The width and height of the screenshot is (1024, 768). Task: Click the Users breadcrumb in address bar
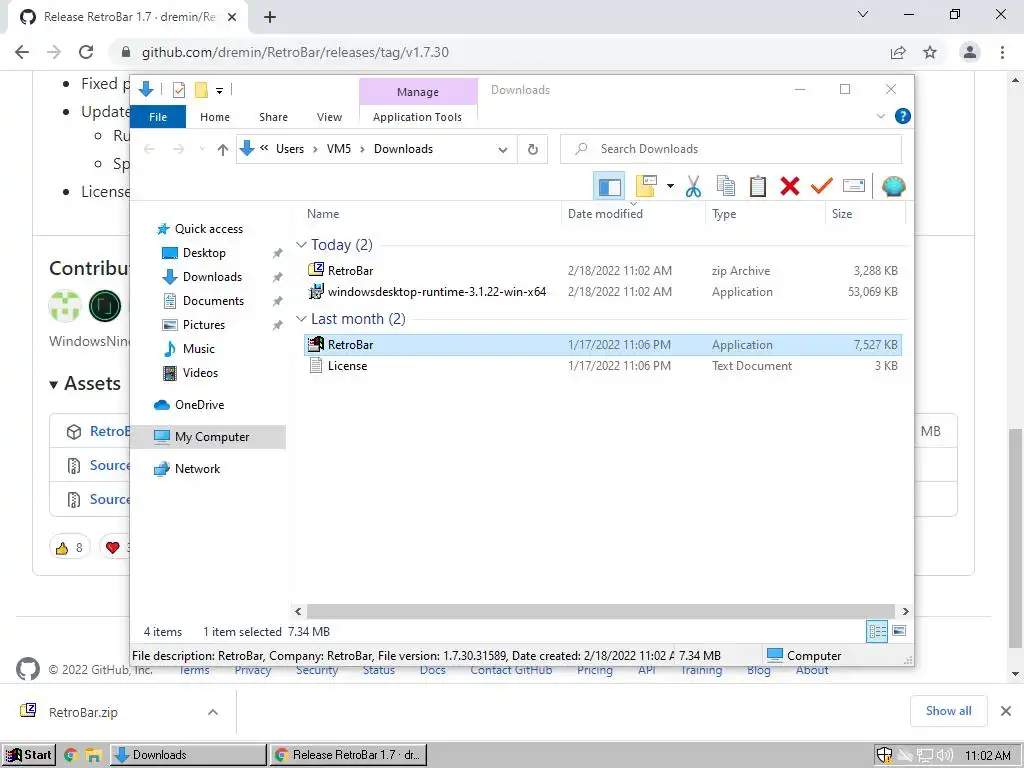point(290,149)
